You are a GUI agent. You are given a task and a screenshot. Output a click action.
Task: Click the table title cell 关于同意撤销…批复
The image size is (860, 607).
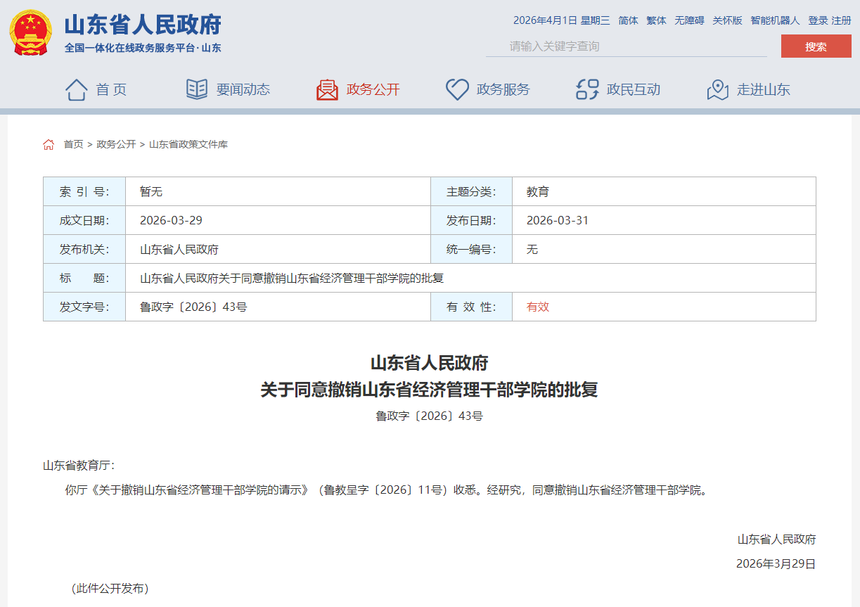[x=291, y=278]
